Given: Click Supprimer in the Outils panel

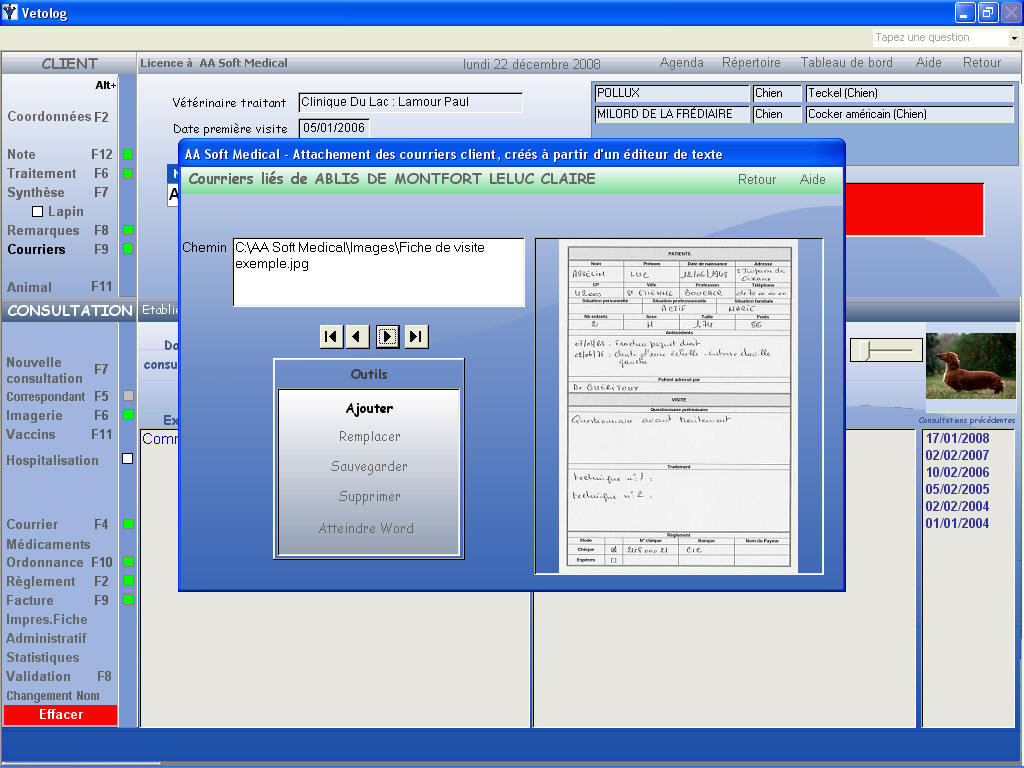Looking at the screenshot, I should point(369,496).
